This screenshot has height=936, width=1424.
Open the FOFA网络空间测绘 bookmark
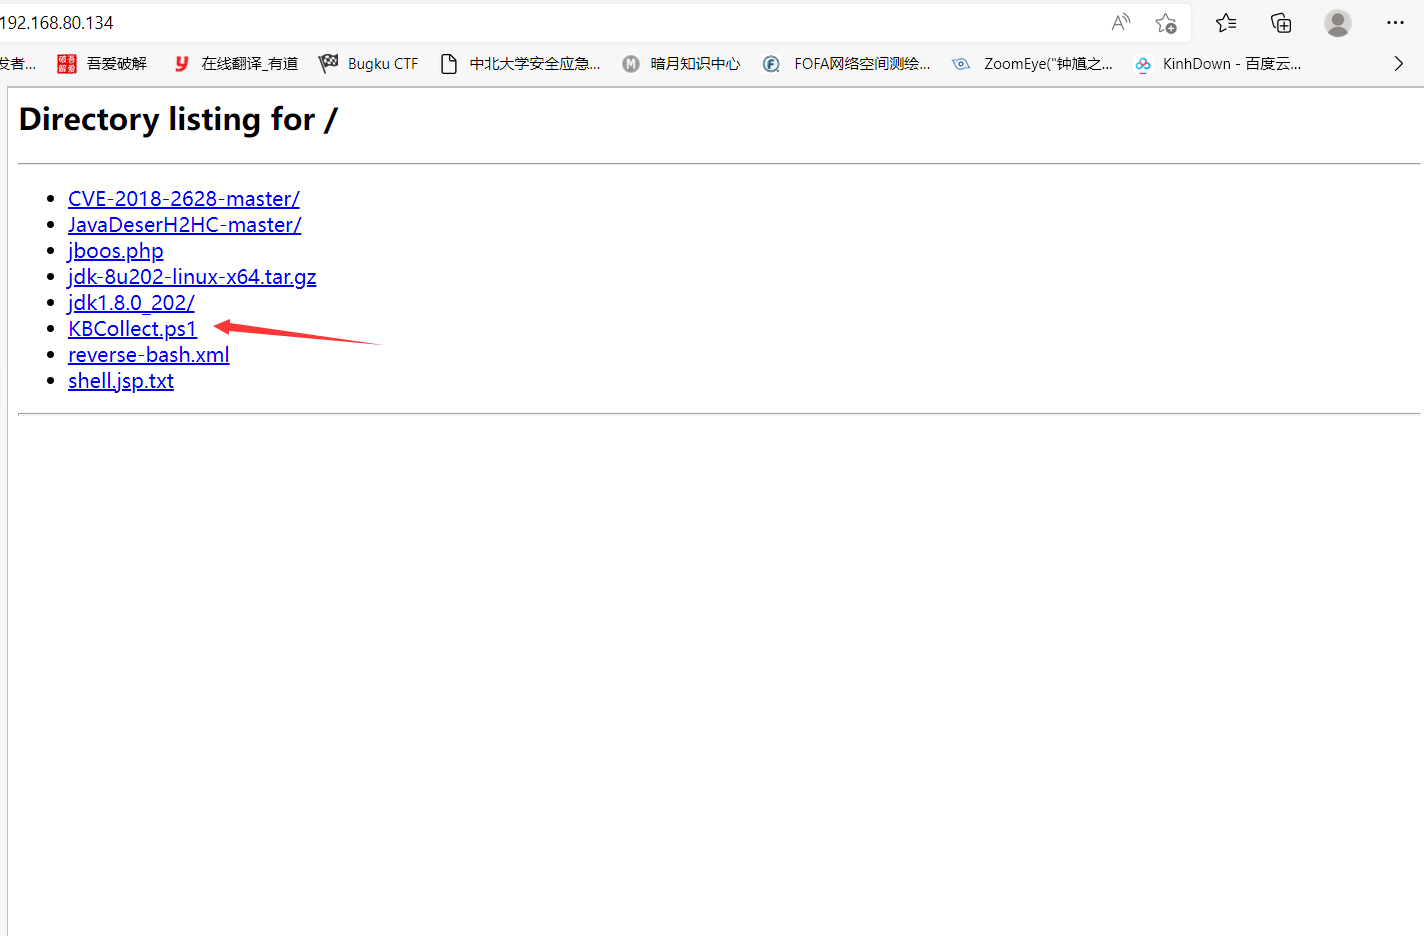847,64
